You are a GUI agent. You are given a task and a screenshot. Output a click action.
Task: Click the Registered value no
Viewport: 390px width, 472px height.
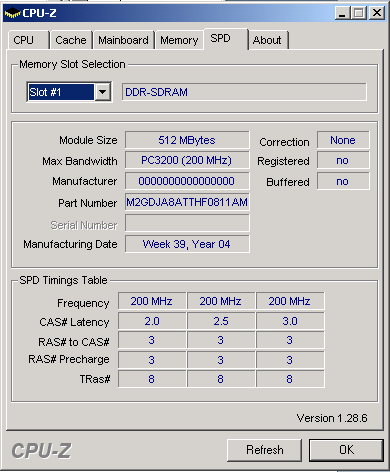pos(343,160)
